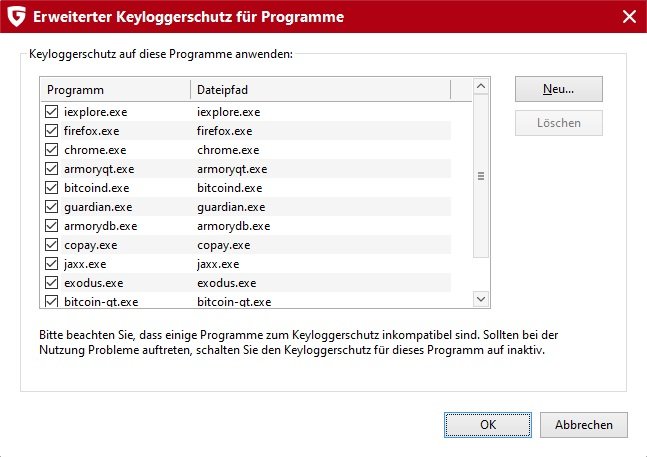Select the bitcoin-qt.exe program name
This screenshot has height=457, width=647.
click(101, 302)
